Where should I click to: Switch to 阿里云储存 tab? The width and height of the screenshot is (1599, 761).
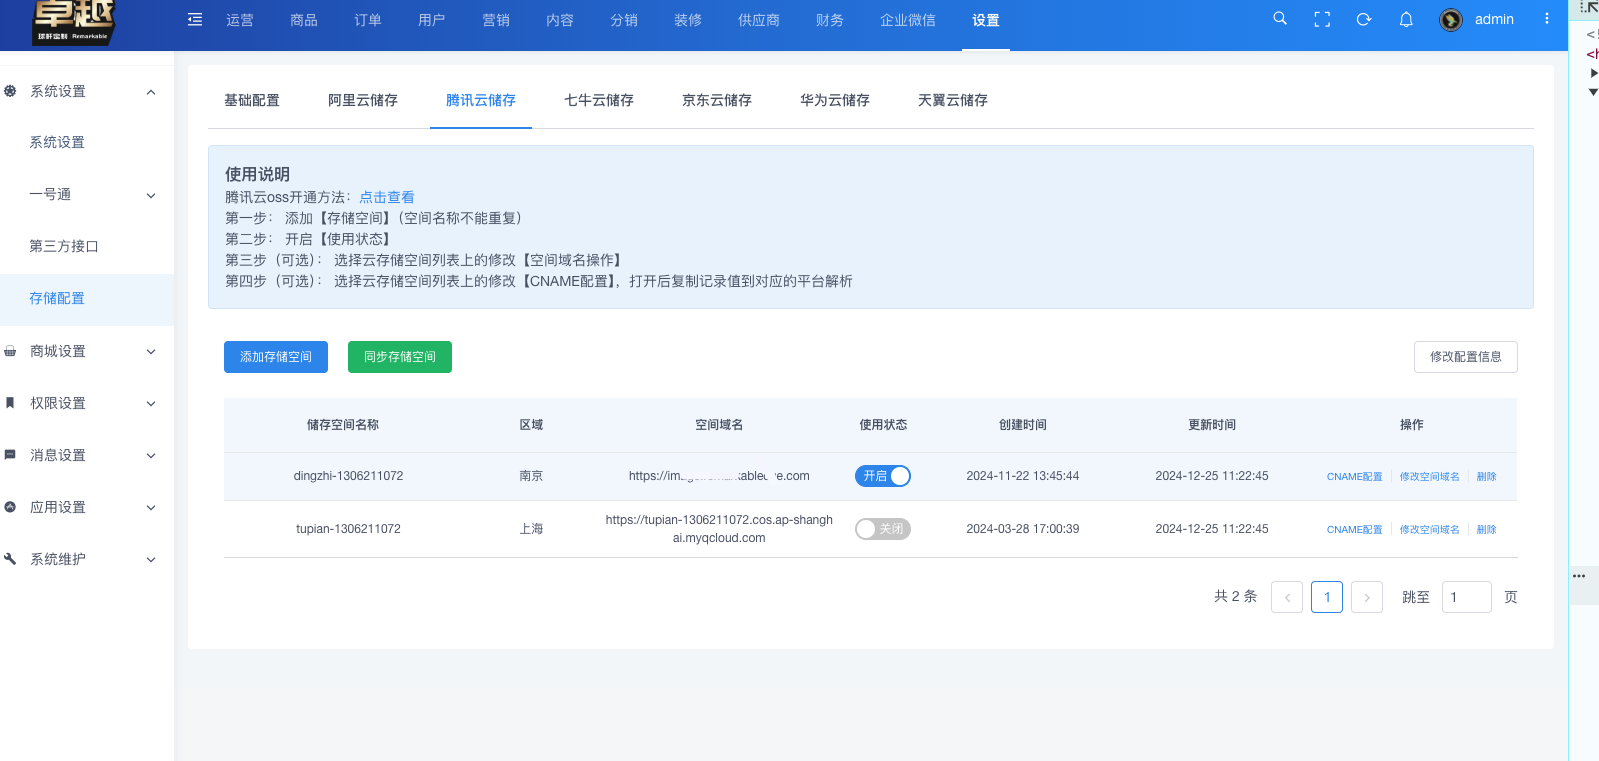(x=363, y=100)
